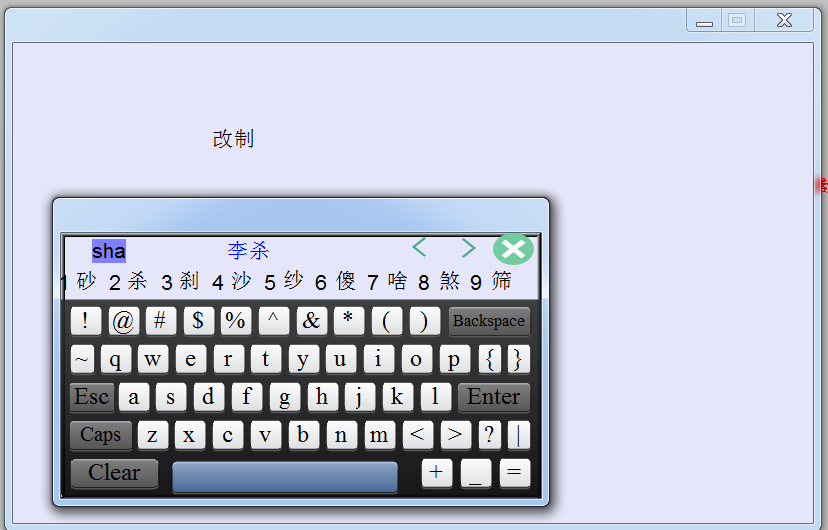Go to next candidate page arrow
Image resolution: width=828 pixels, height=530 pixels.
pyautogui.click(x=468, y=248)
